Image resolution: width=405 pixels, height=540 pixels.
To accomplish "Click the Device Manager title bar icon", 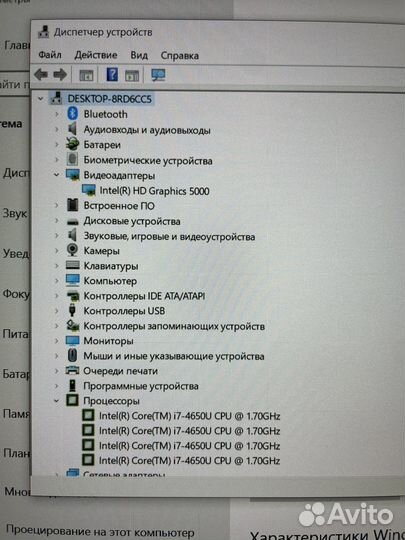I will (43, 32).
